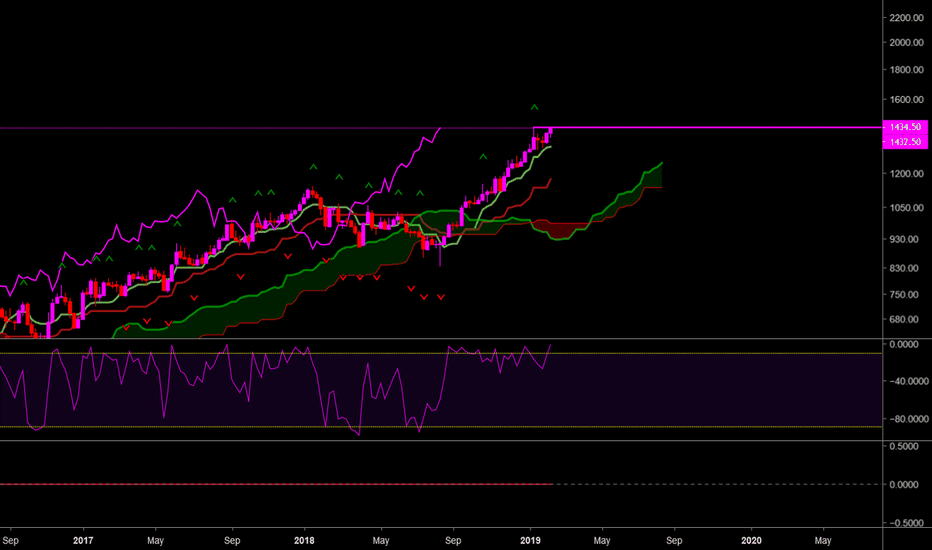Click the Sep label just before 2018

(232, 540)
